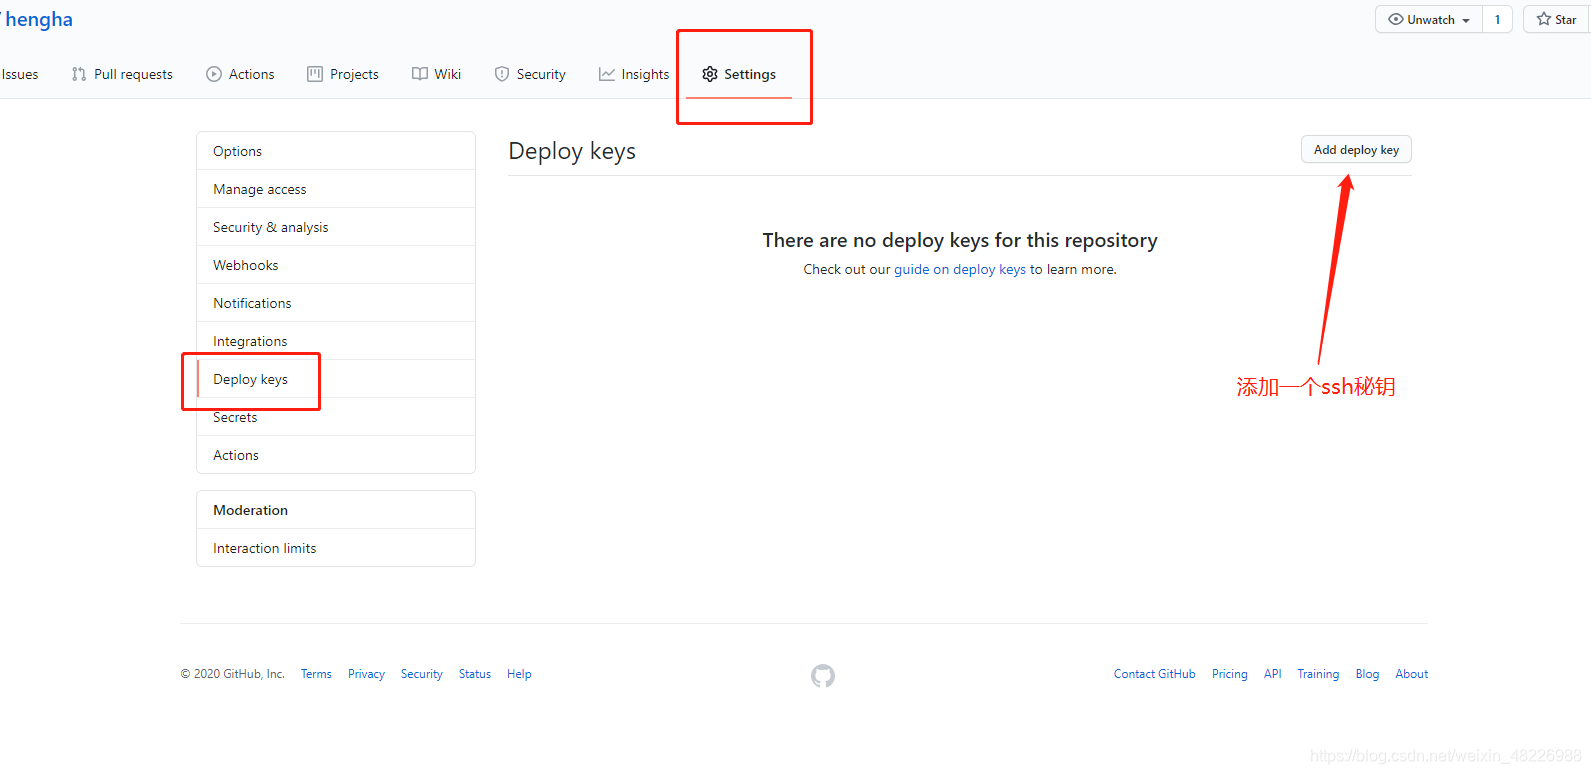1591x774 pixels.
Task: Click the eye icon on Unwatch
Action: pyautogui.click(x=1396, y=19)
